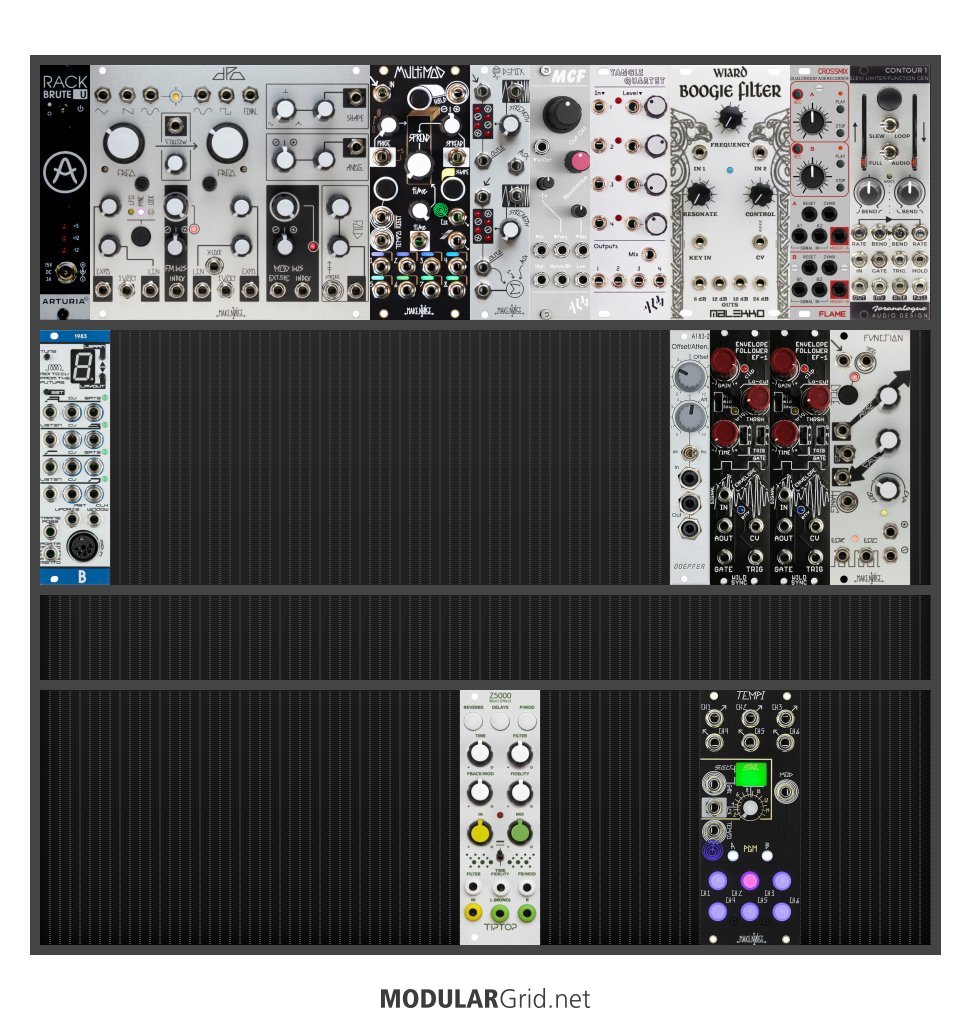The height and width of the screenshot is (1020, 971).
Task: Click the Z5000 Delays button
Action: coord(499,720)
